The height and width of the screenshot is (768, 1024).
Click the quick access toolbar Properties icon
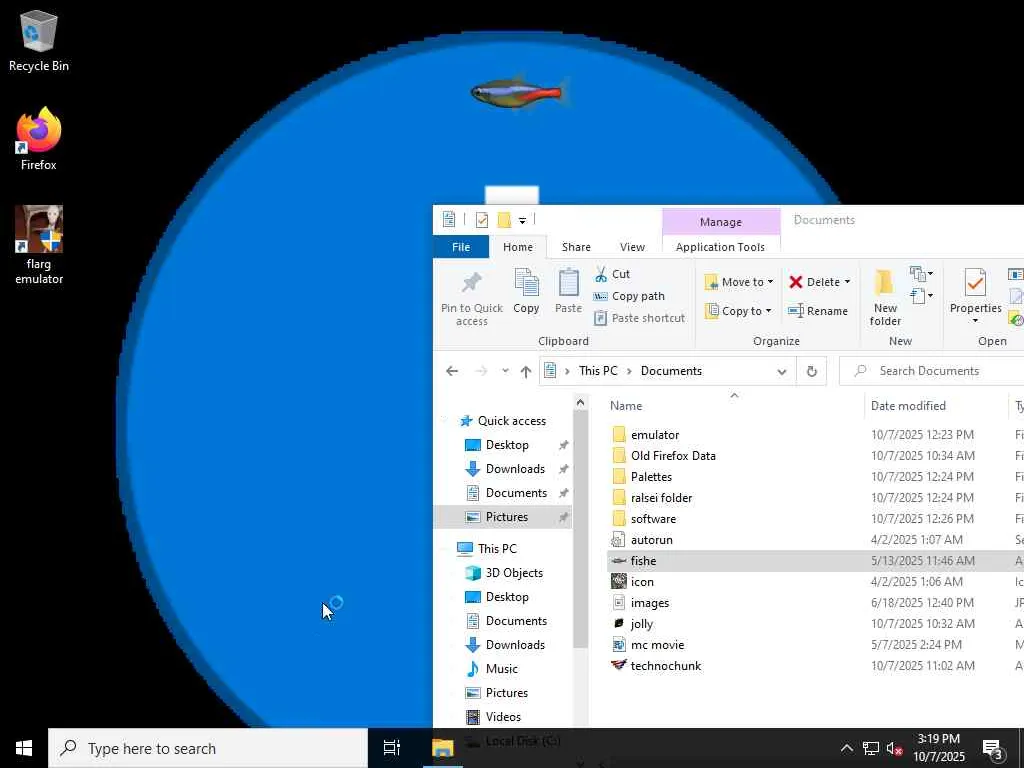tap(481, 220)
